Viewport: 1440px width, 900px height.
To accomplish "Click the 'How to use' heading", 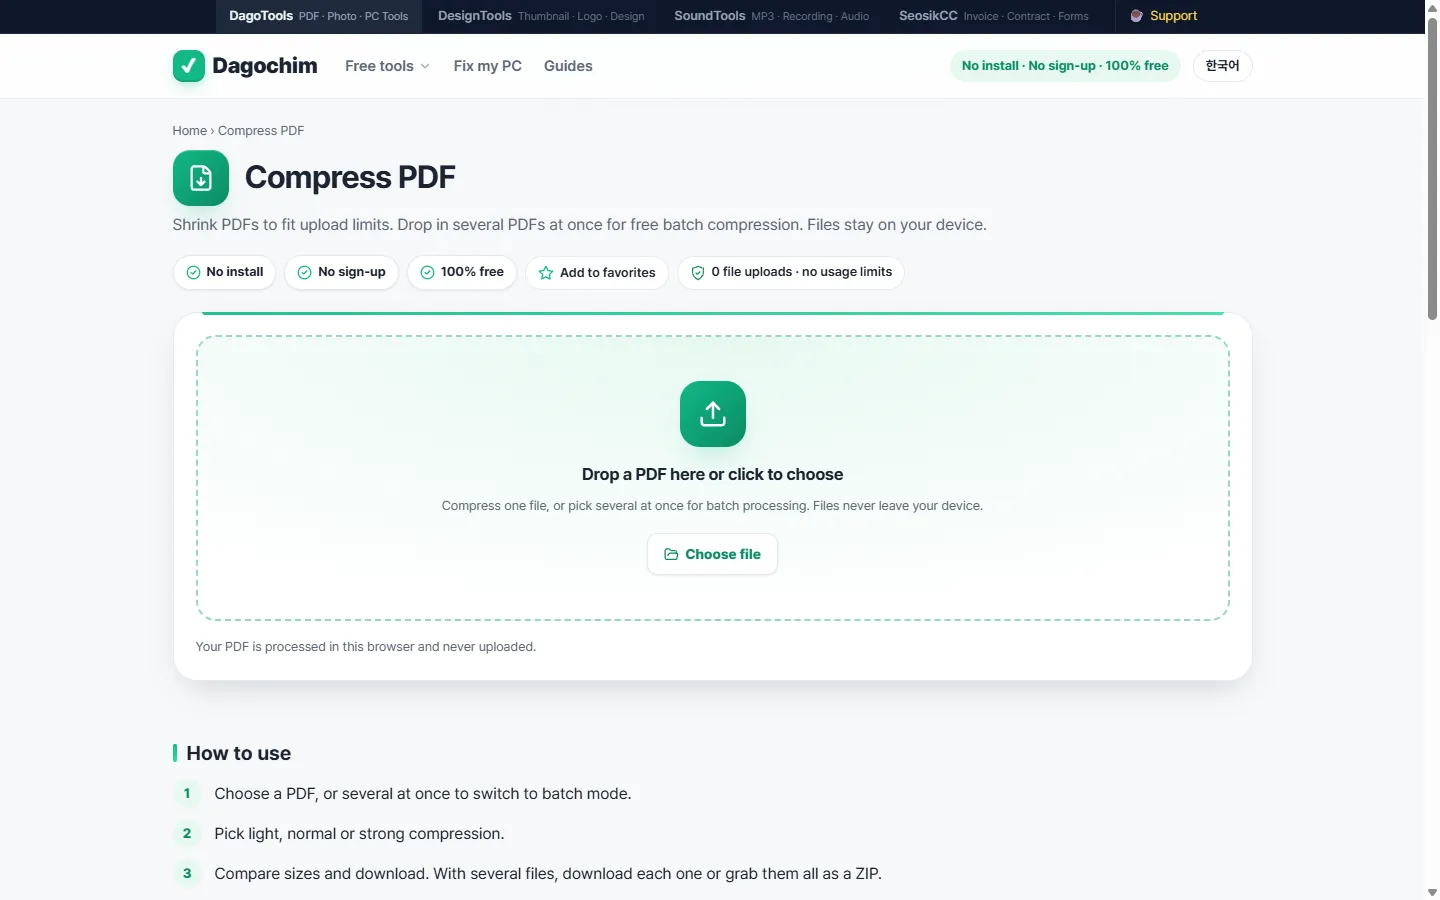I will [239, 754].
